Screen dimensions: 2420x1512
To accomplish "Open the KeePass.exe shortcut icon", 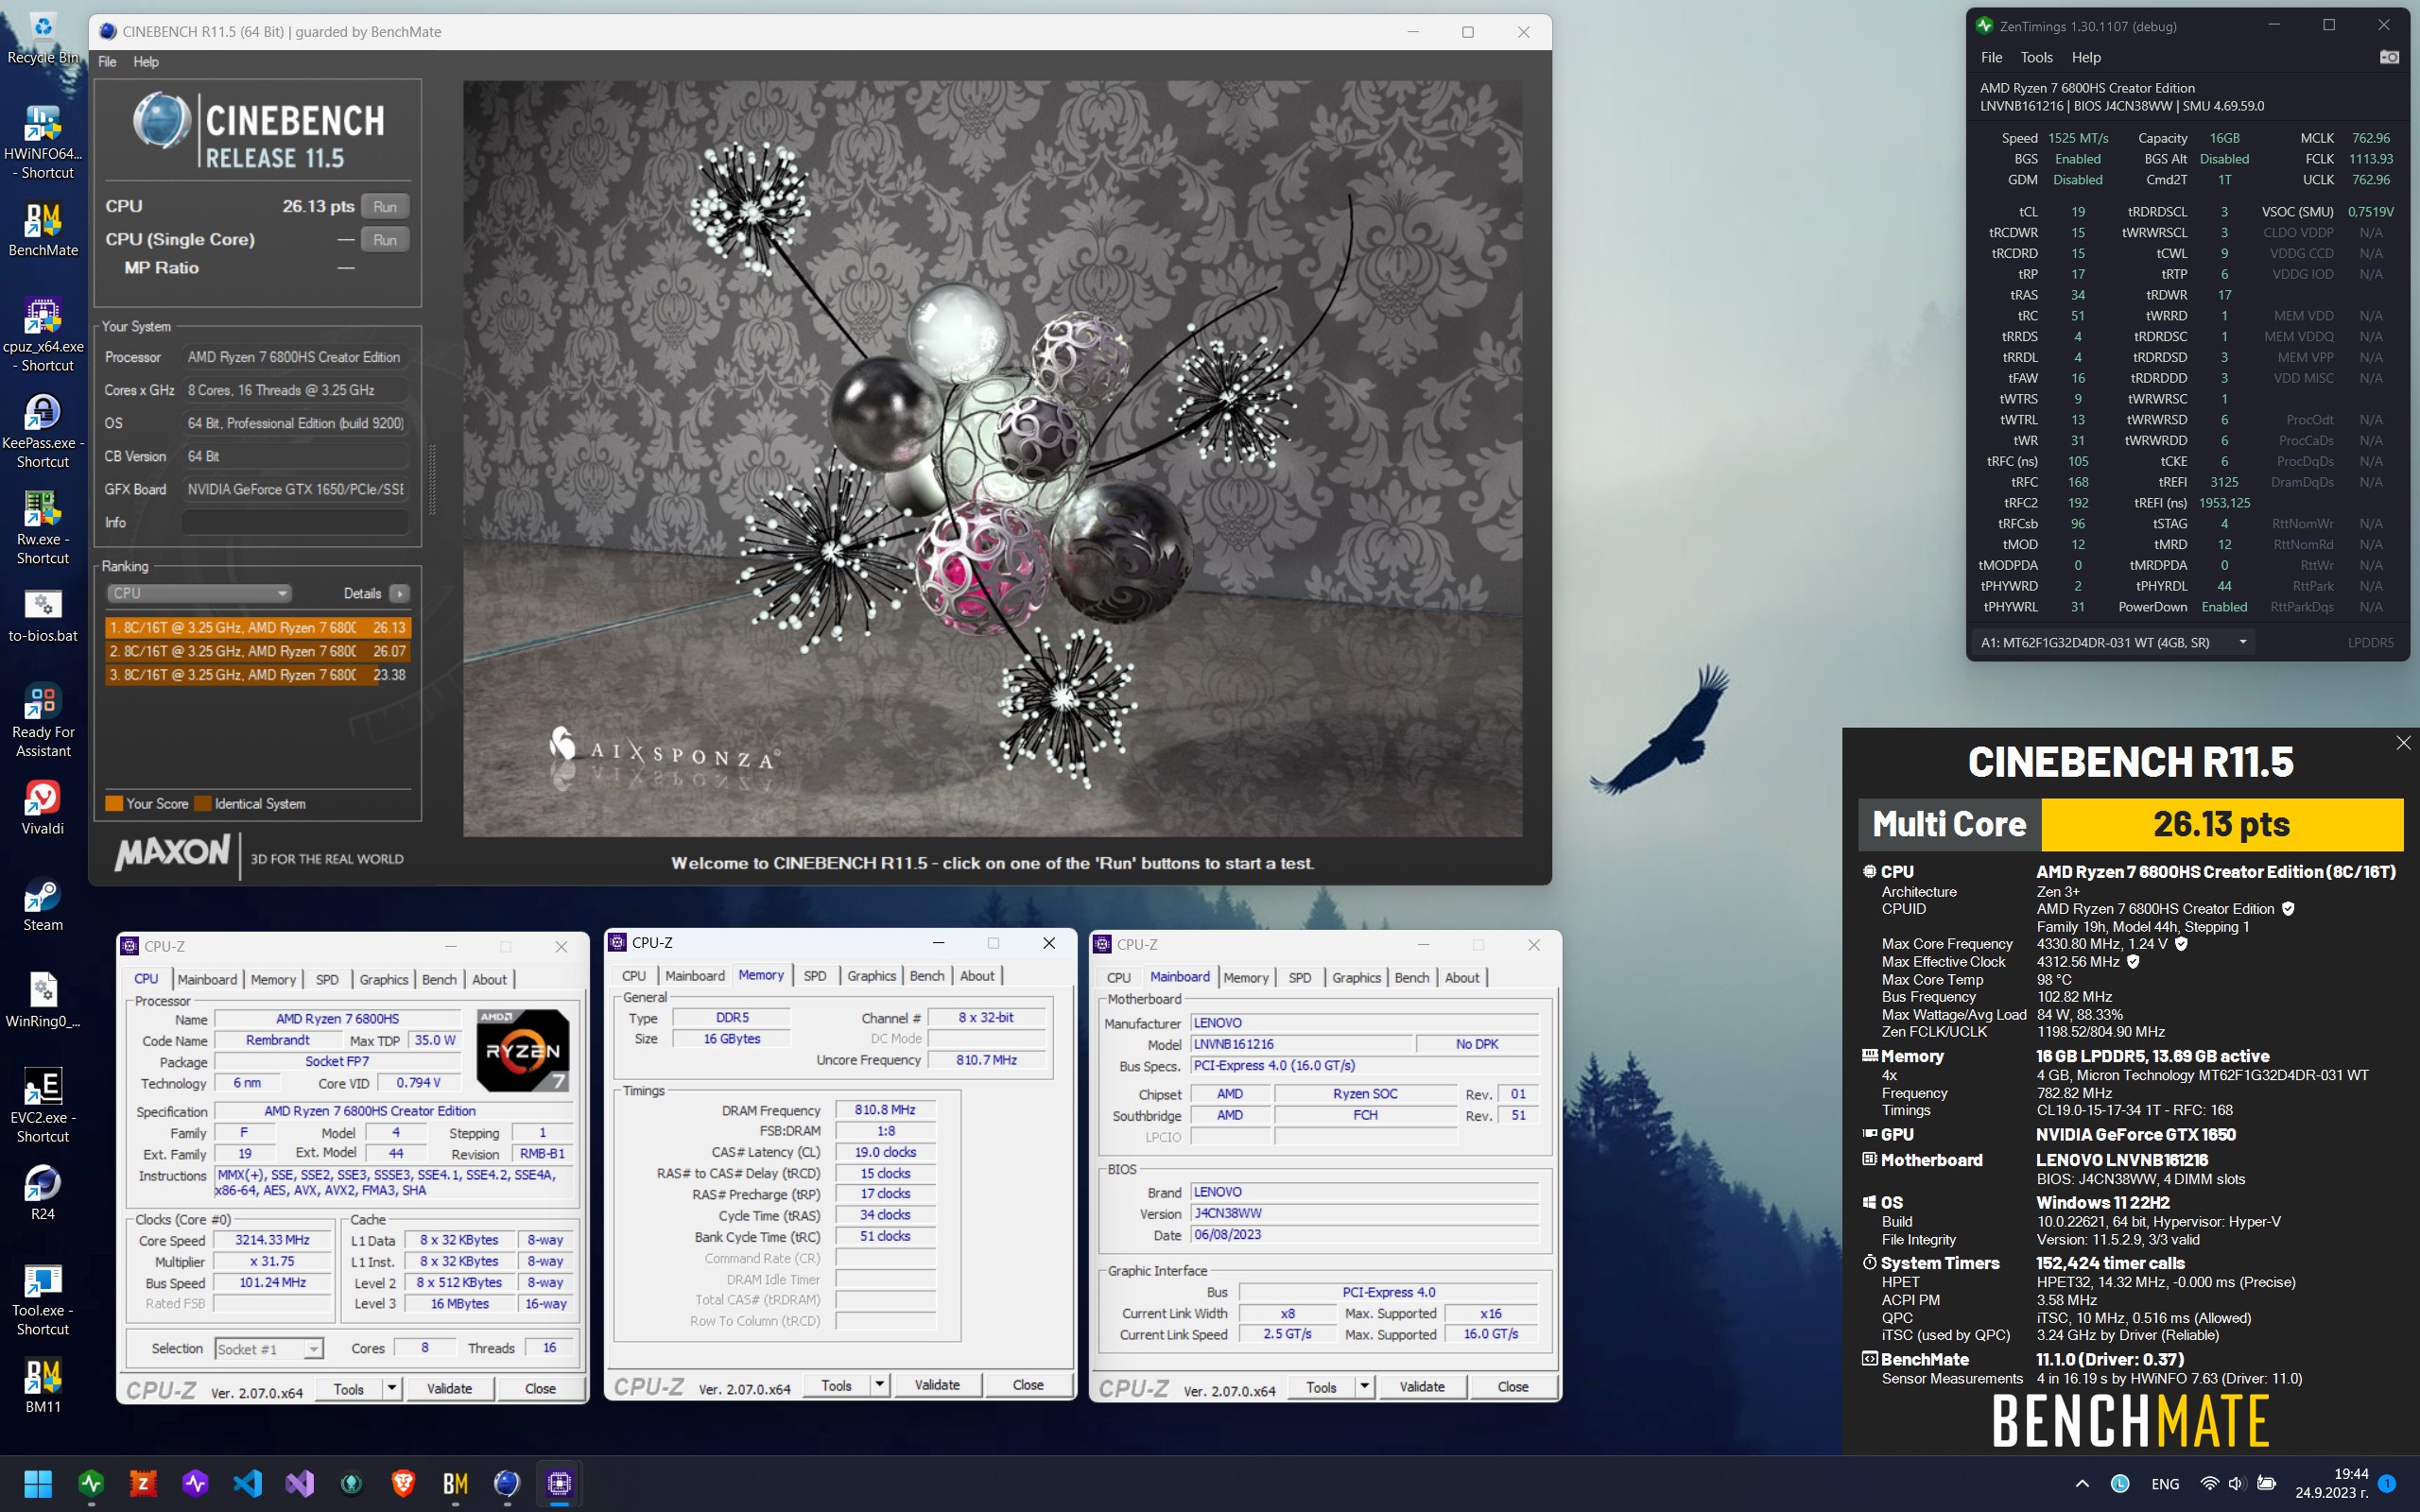I will tap(42, 430).
